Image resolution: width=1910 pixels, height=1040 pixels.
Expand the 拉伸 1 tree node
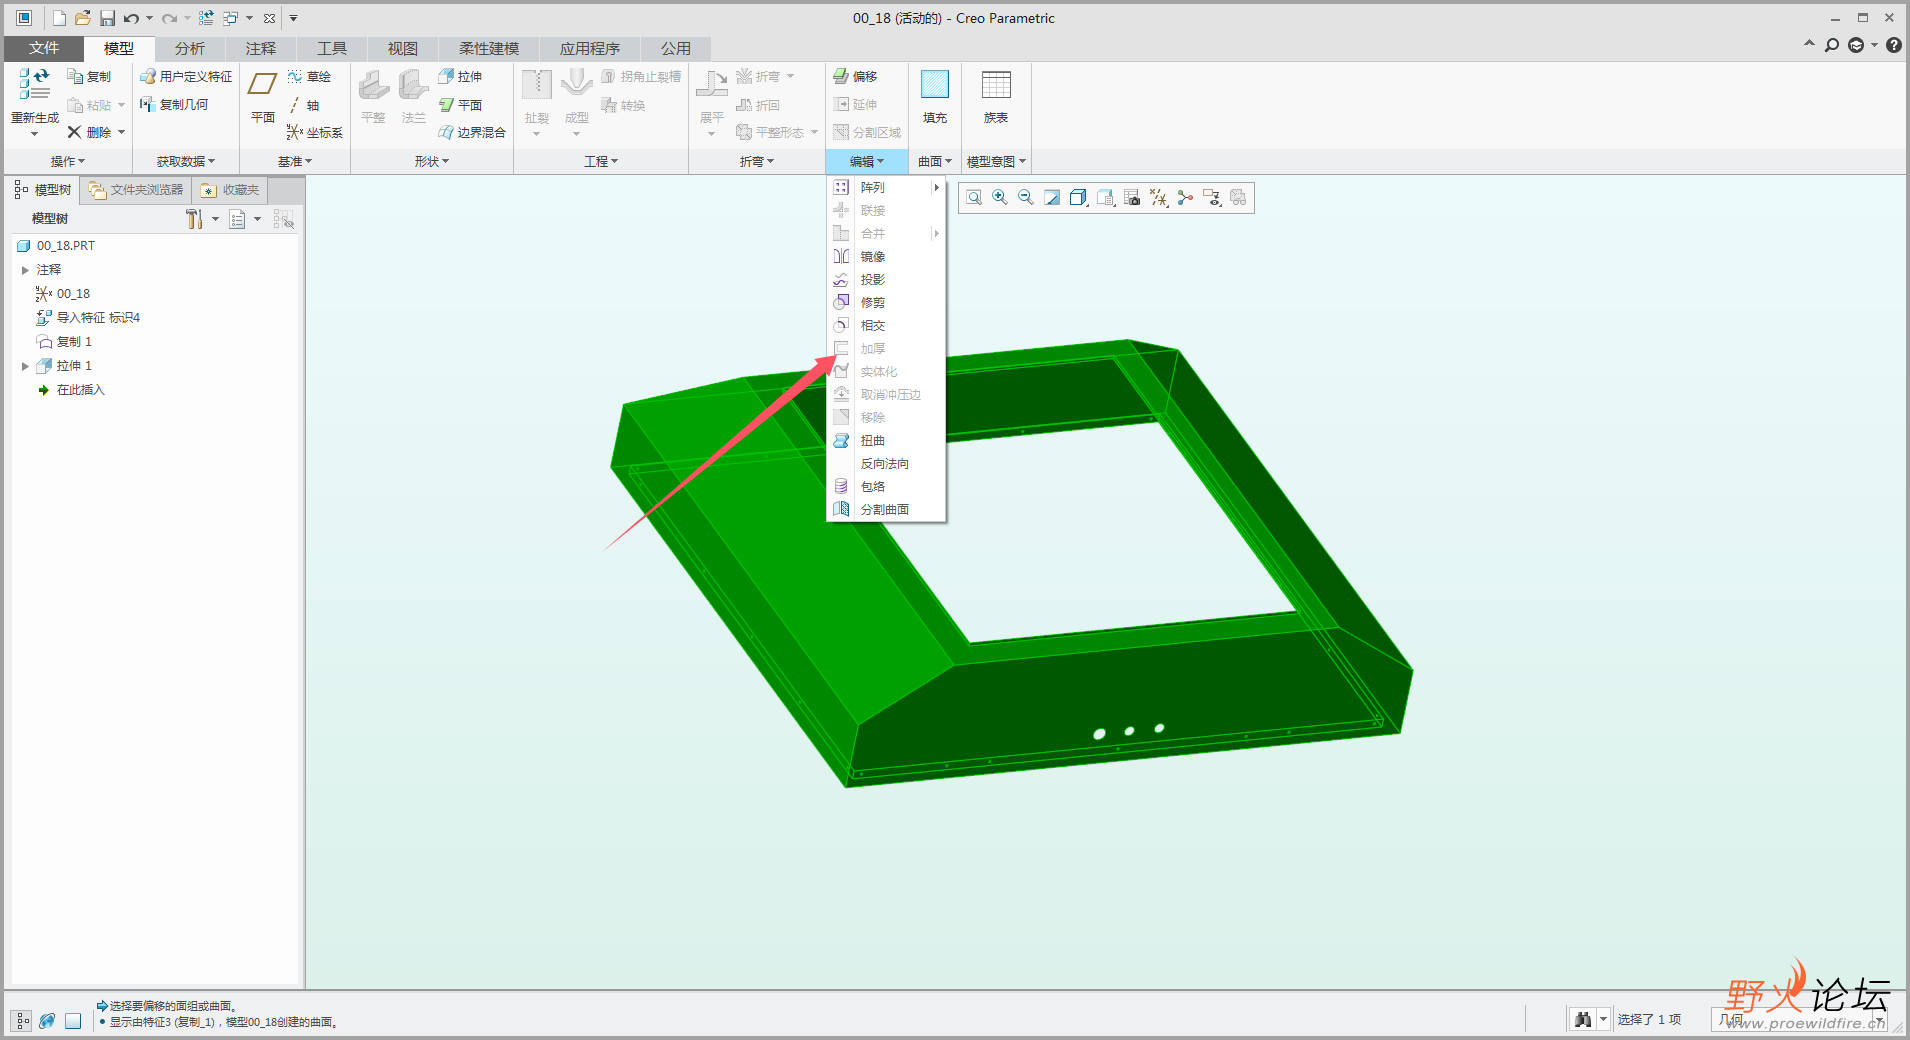click(x=25, y=366)
